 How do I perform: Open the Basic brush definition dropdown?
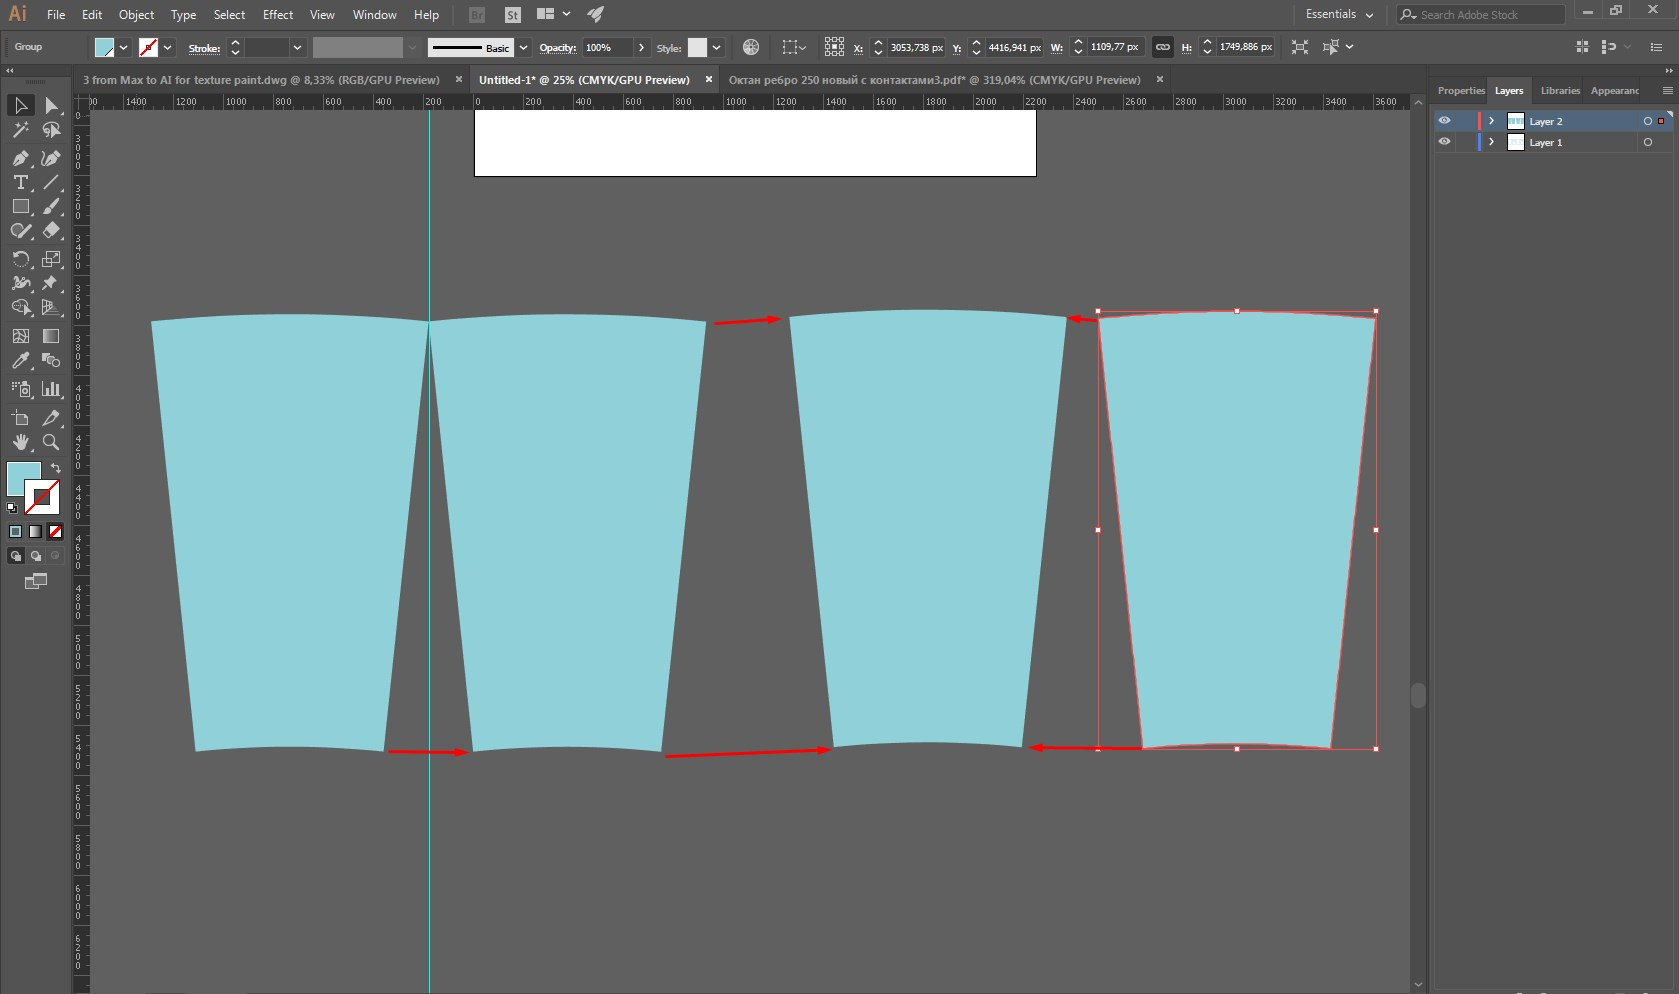click(x=523, y=47)
